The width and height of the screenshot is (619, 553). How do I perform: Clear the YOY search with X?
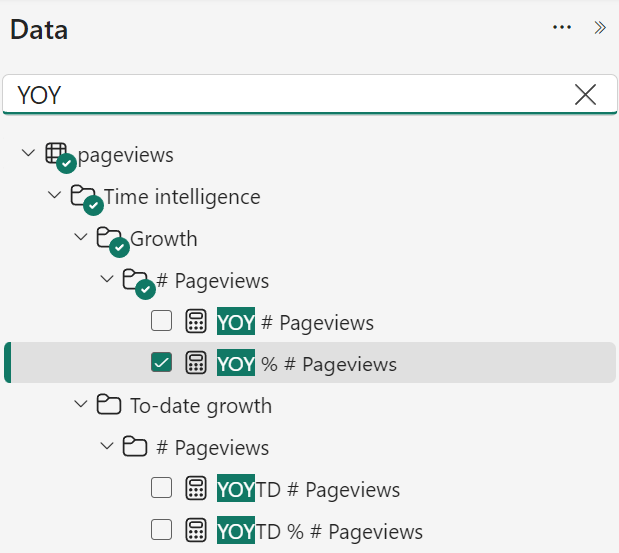(x=585, y=94)
